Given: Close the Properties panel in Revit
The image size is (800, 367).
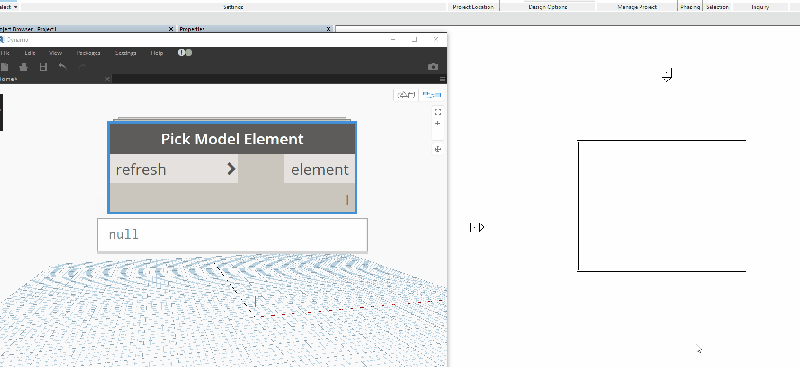Looking at the screenshot, I should (x=329, y=29).
